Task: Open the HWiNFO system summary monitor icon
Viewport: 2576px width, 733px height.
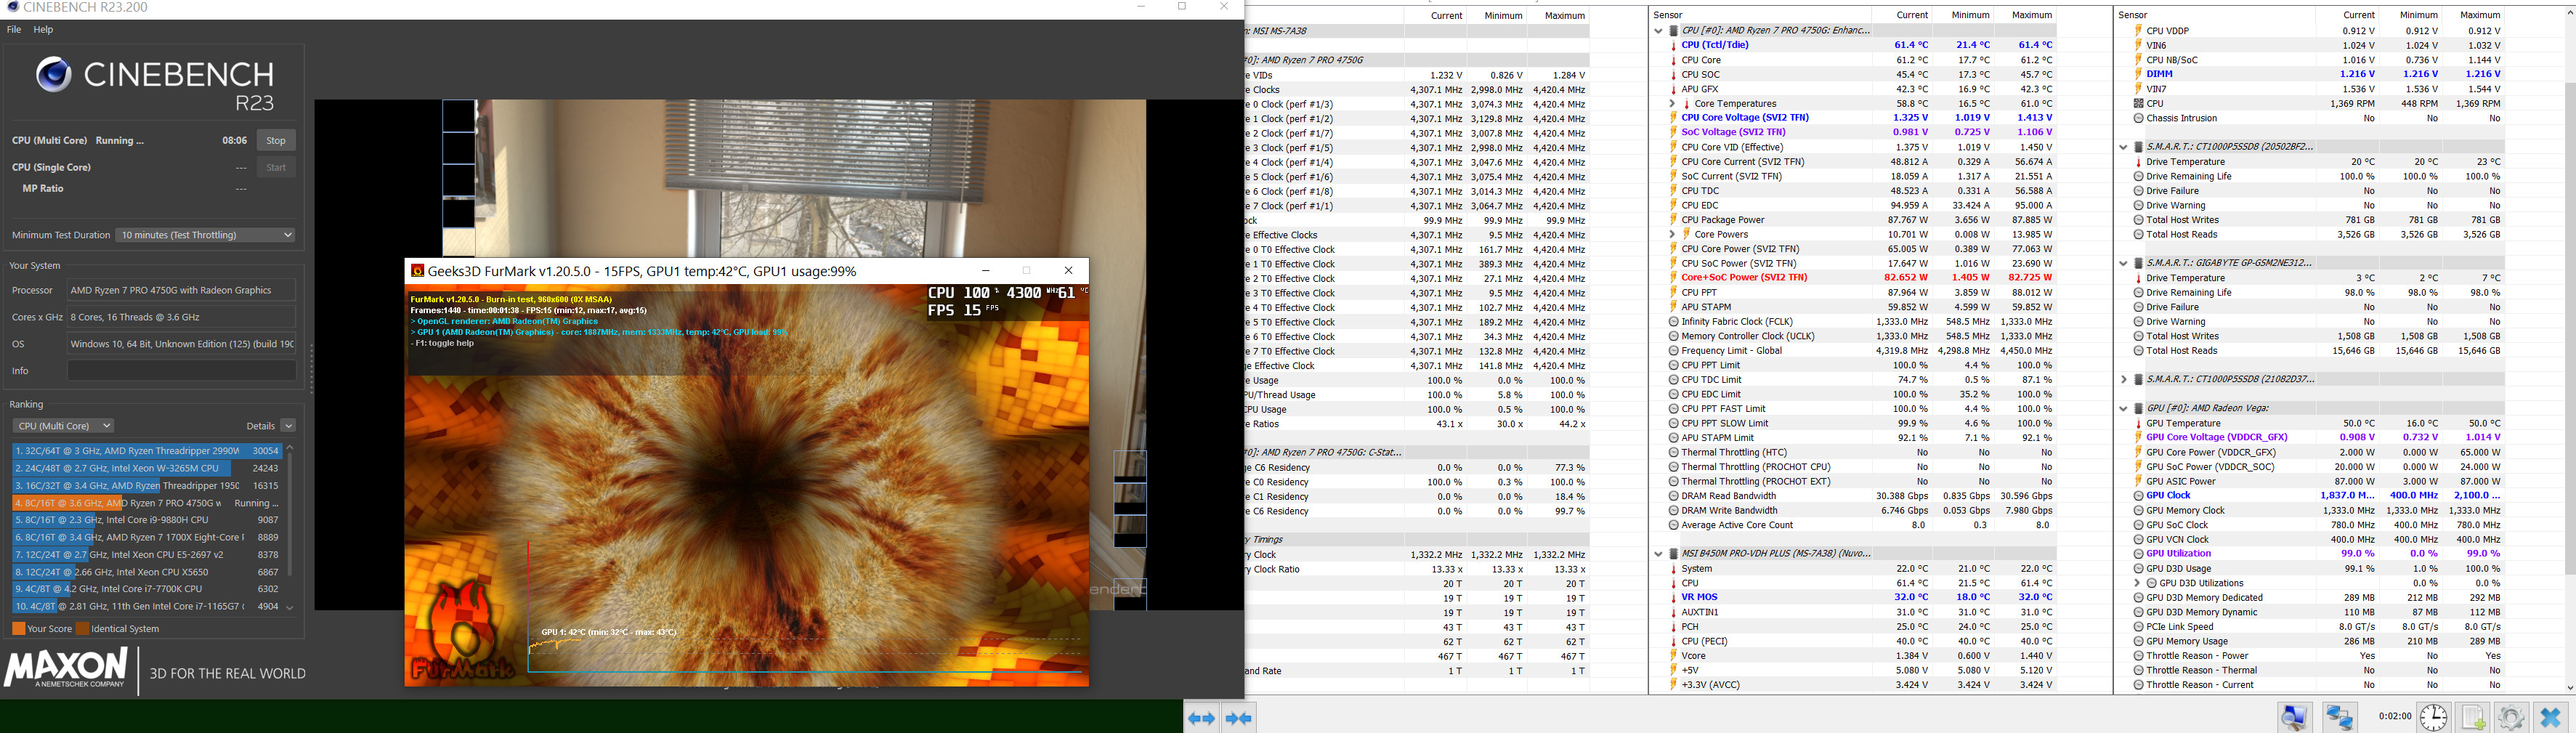Action: click(2294, 717)
